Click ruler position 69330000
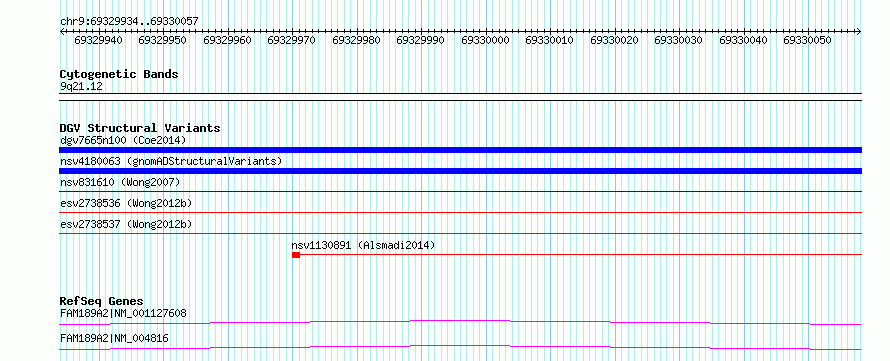890x361 pixels. point(485,40)
